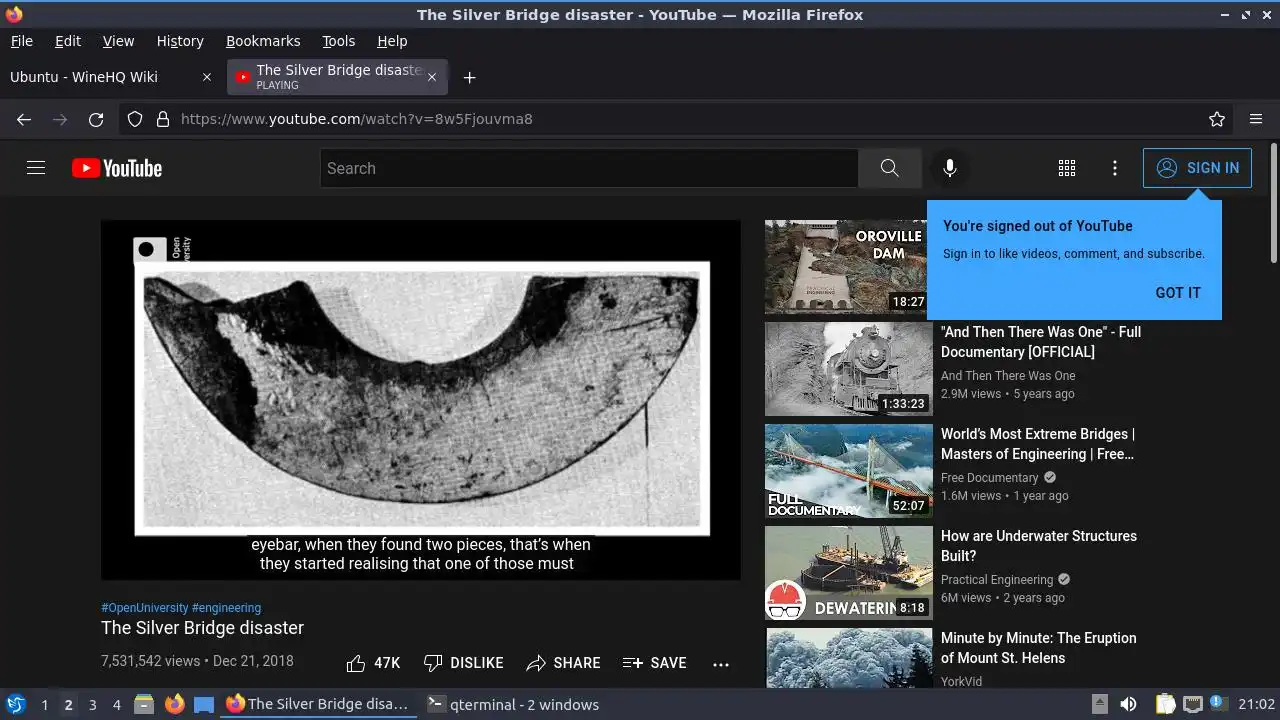
Task: Open Firefox tracking protection shield
Action: (135, 119)
